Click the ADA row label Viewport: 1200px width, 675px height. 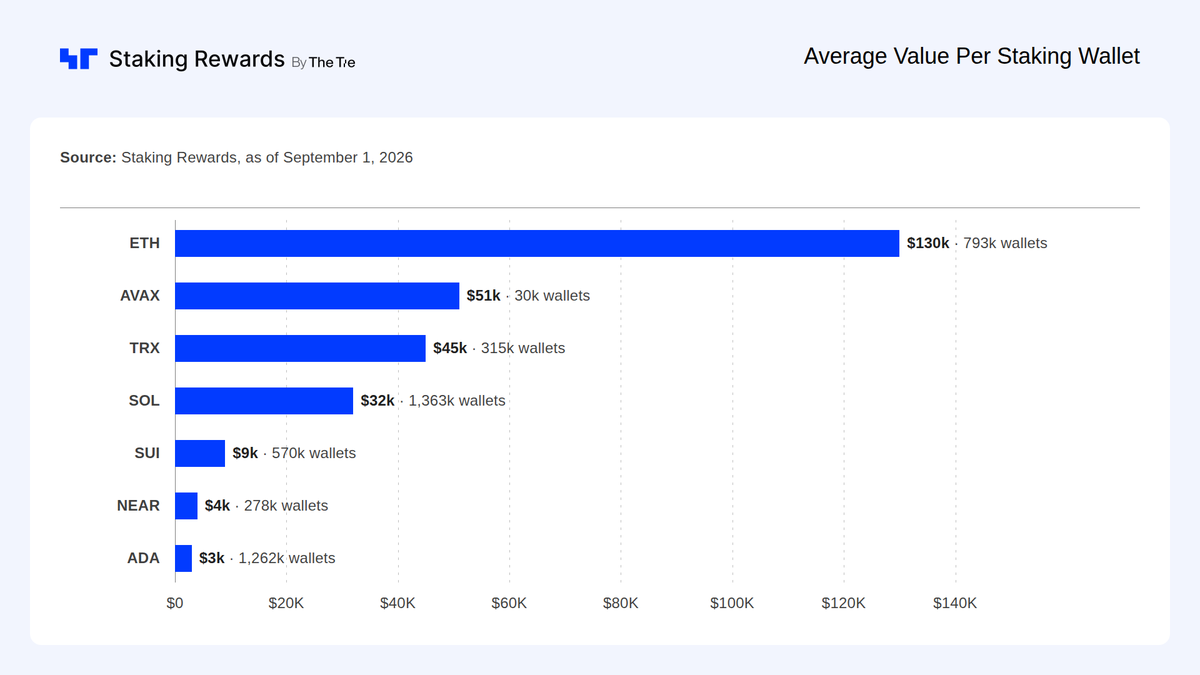144,558
